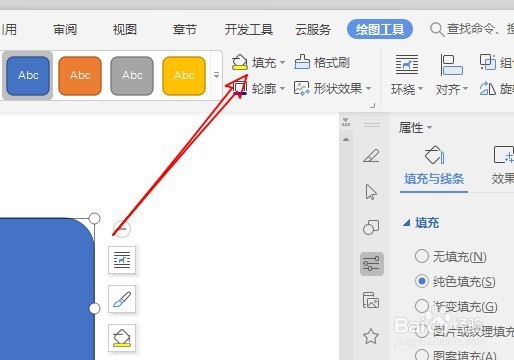Select Gradient fill (渐变填充) radio option
The width and height of the screenshot is (514, 360).
[422, 306]
